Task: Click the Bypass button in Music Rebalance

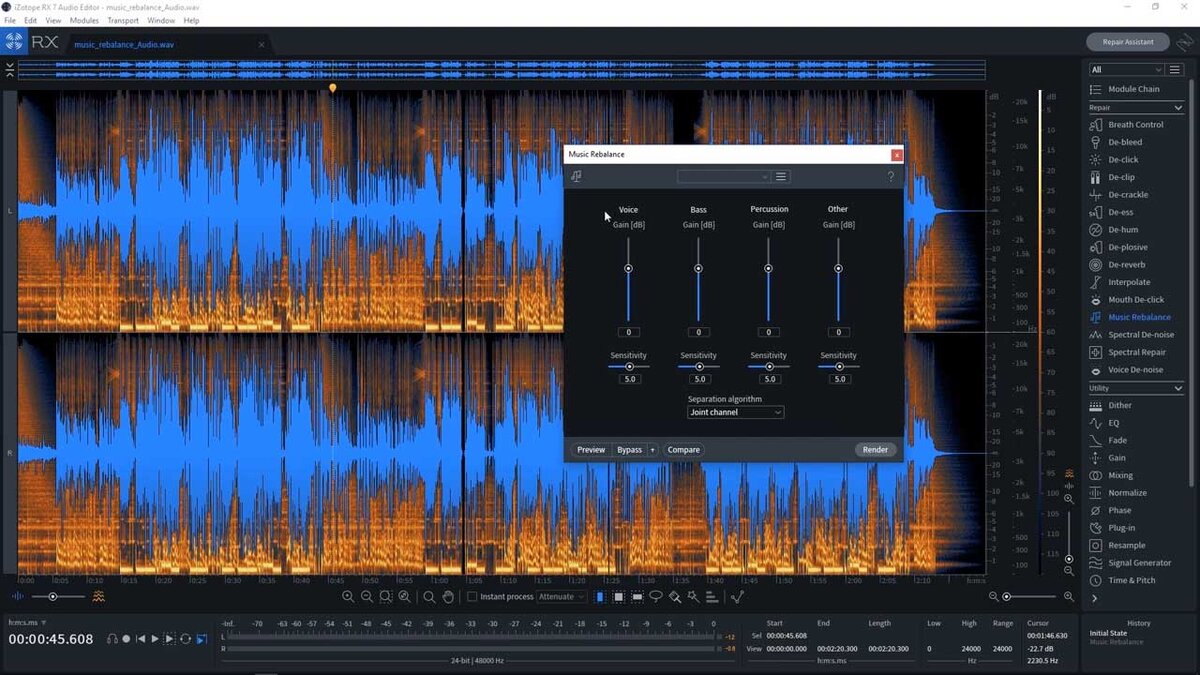Action: (x=629, y=450)
